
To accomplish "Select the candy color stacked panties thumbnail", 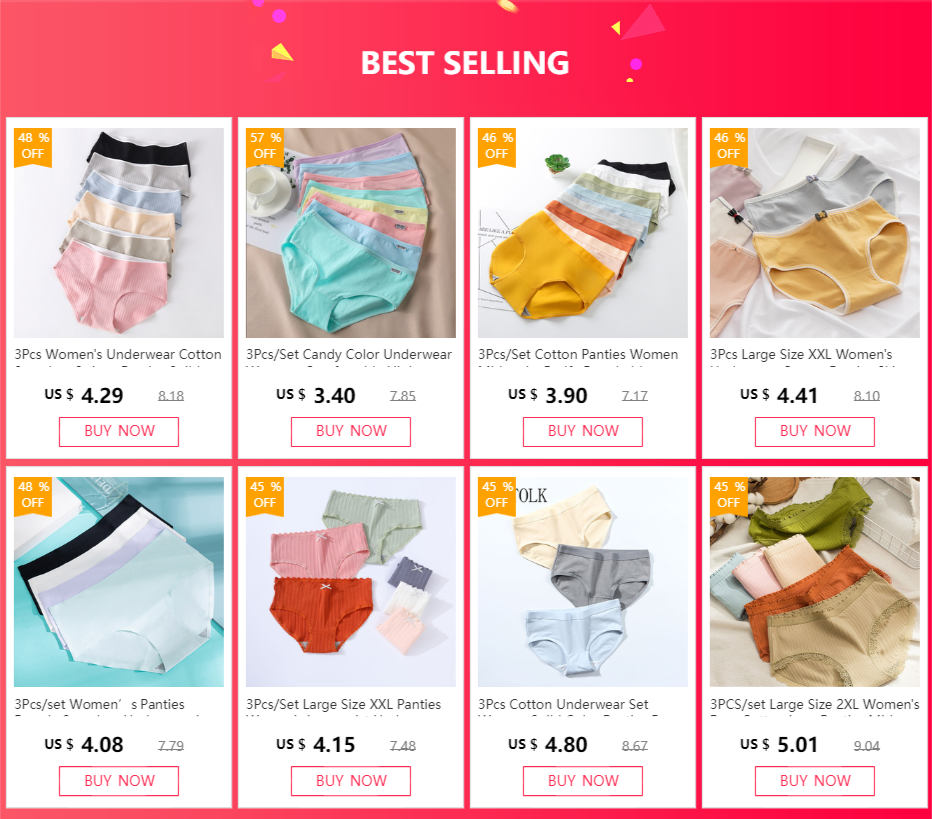I will pyautogui.click(x=351, y=233).
